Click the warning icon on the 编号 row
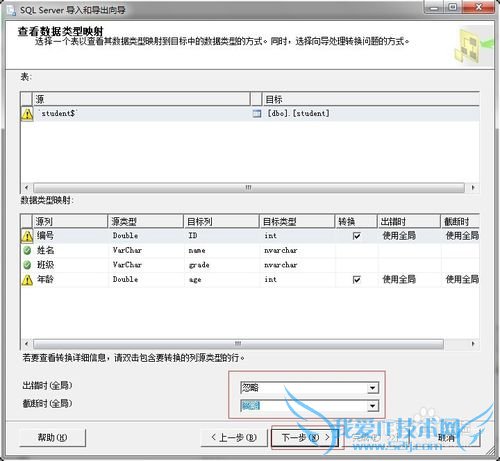This screenshot has height=461, width=500. coord(27,236)
